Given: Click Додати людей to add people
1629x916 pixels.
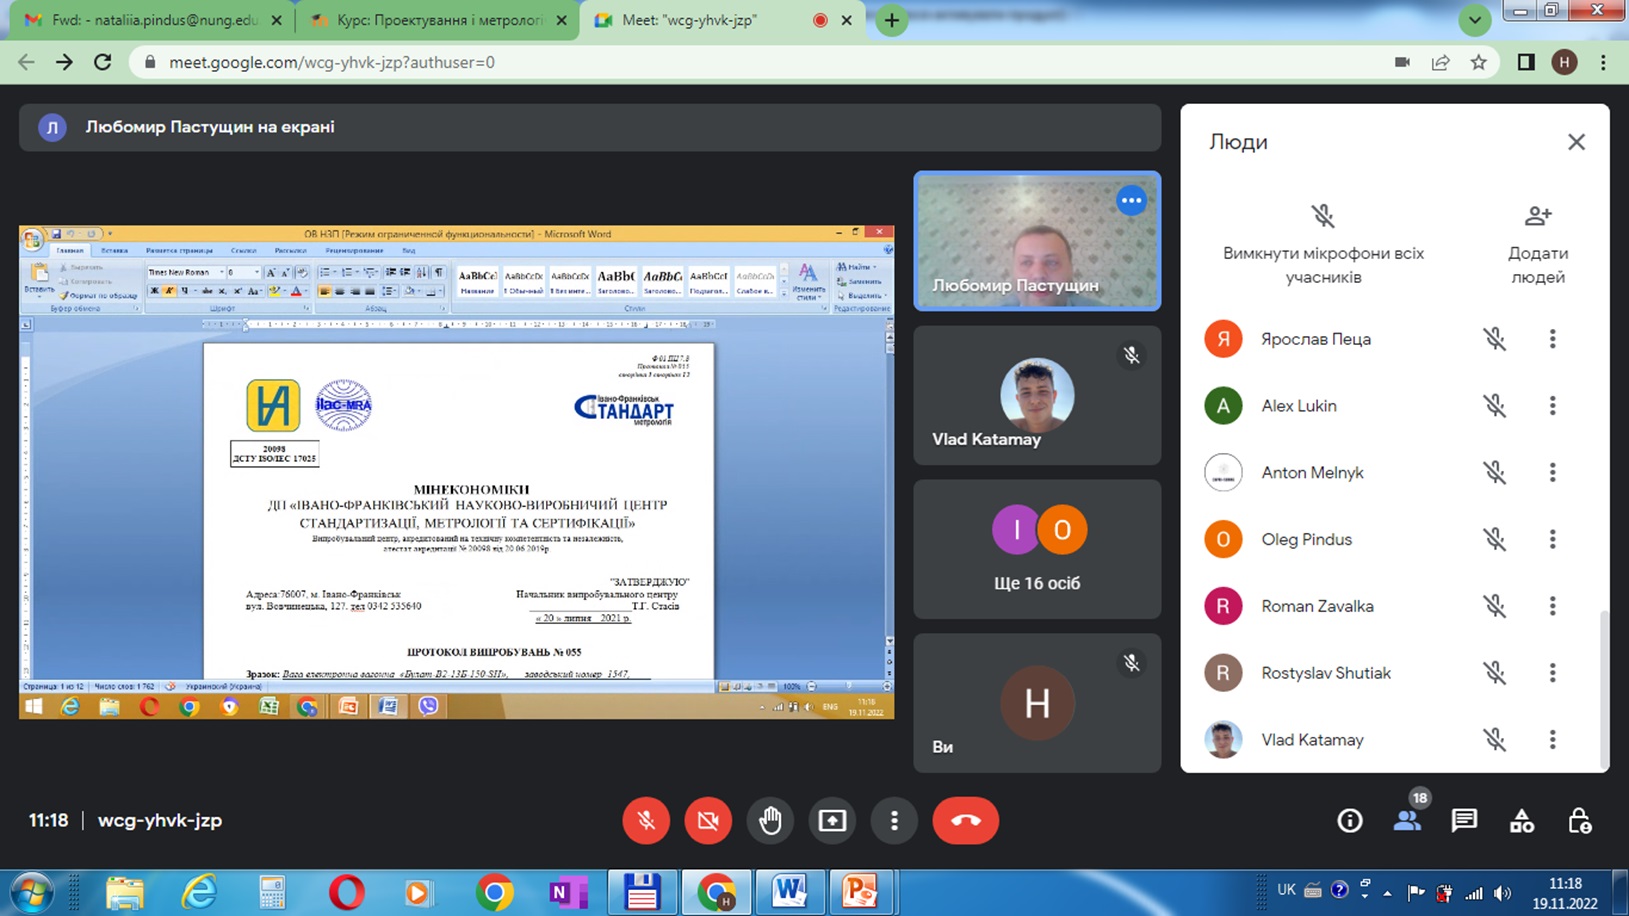Looking at the screenshot, I should pyautogui.click(x=1537, y=245).
